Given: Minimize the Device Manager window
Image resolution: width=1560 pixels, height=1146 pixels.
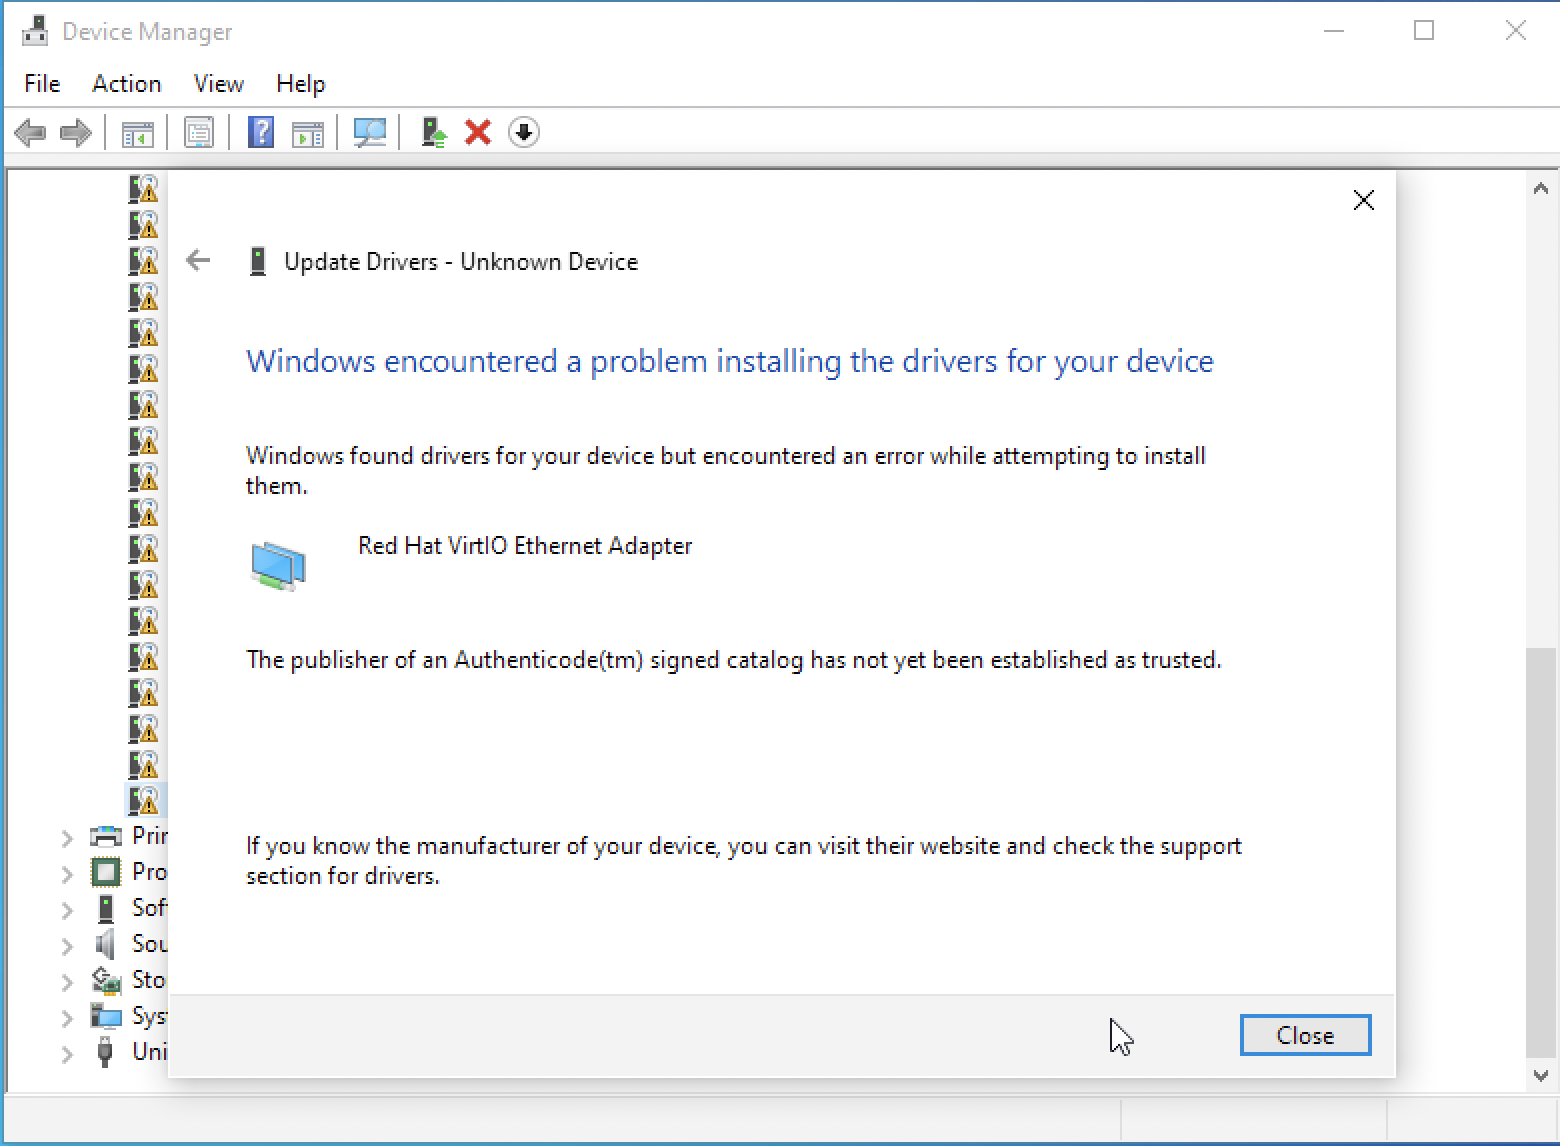Looking at the screenshot, I should [1333, 31].
